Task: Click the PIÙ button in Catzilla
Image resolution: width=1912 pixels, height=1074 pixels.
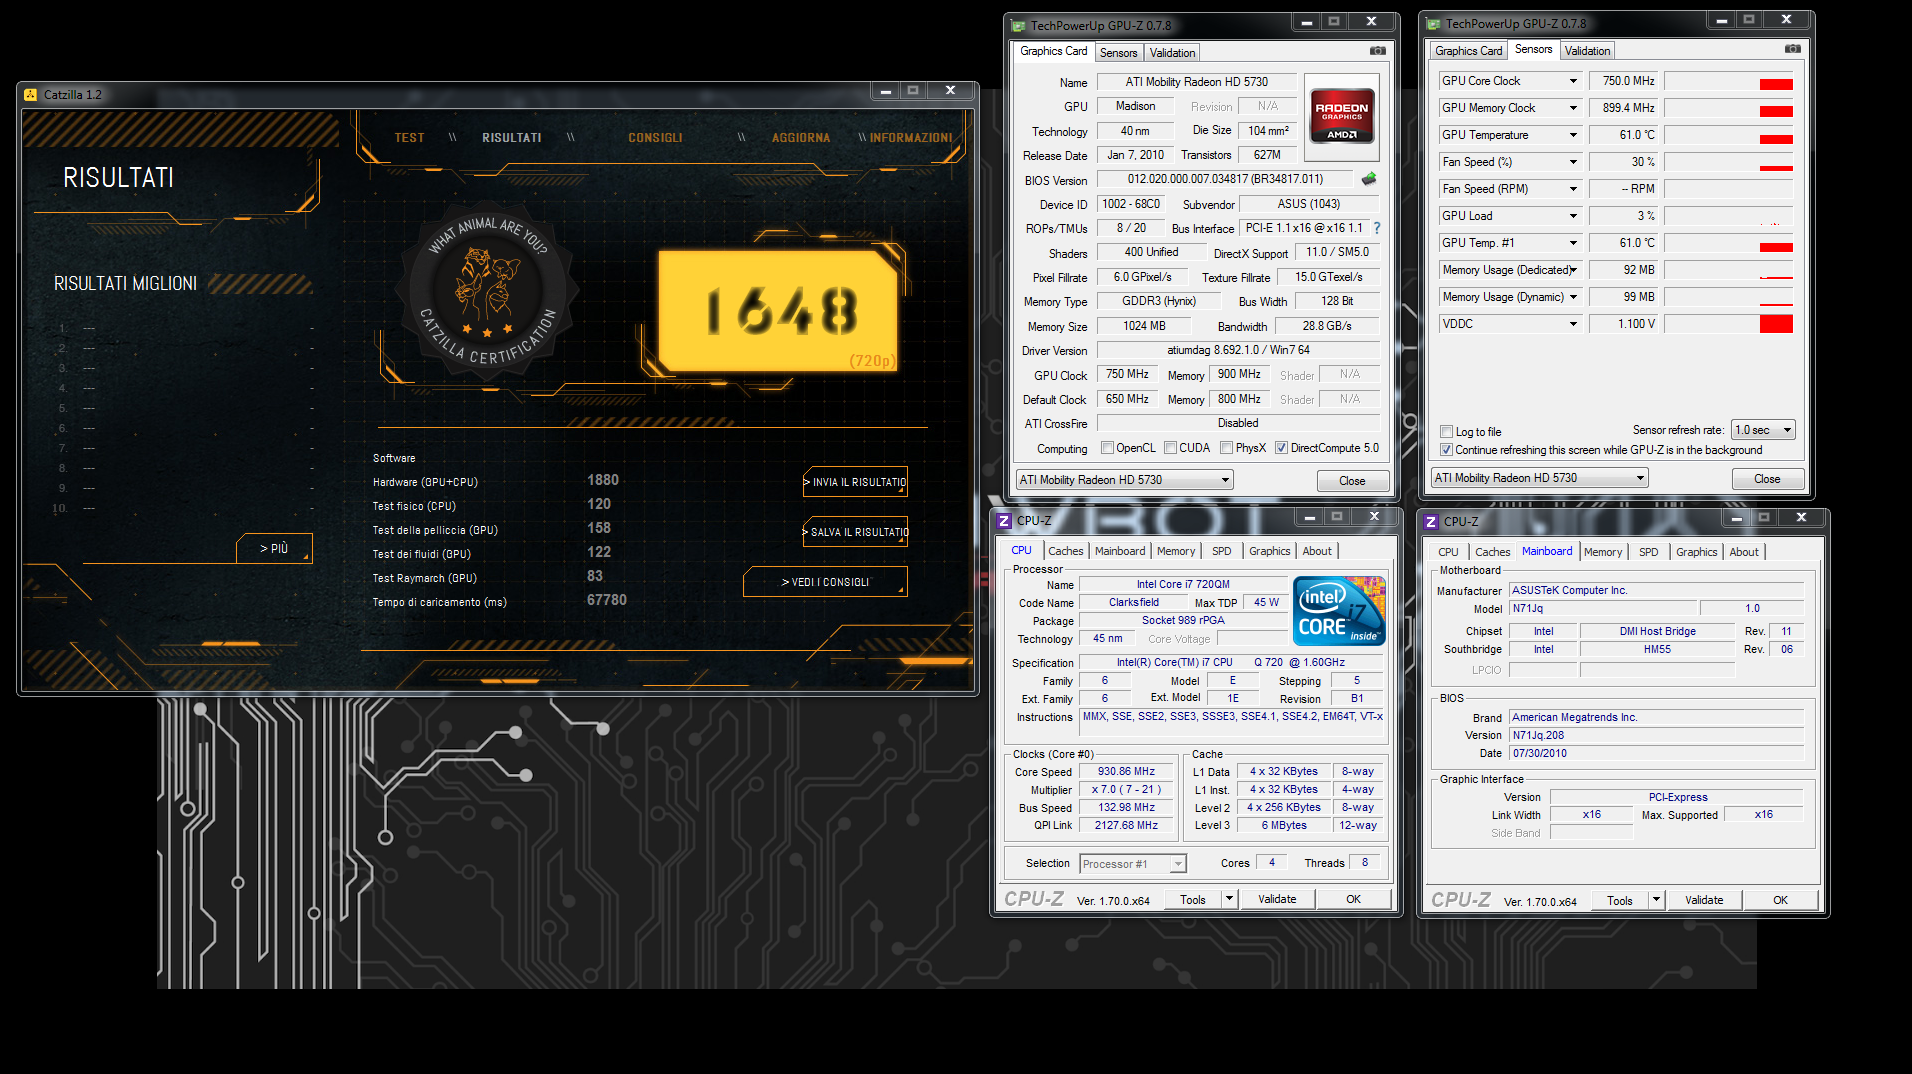Action: [274, 548]
